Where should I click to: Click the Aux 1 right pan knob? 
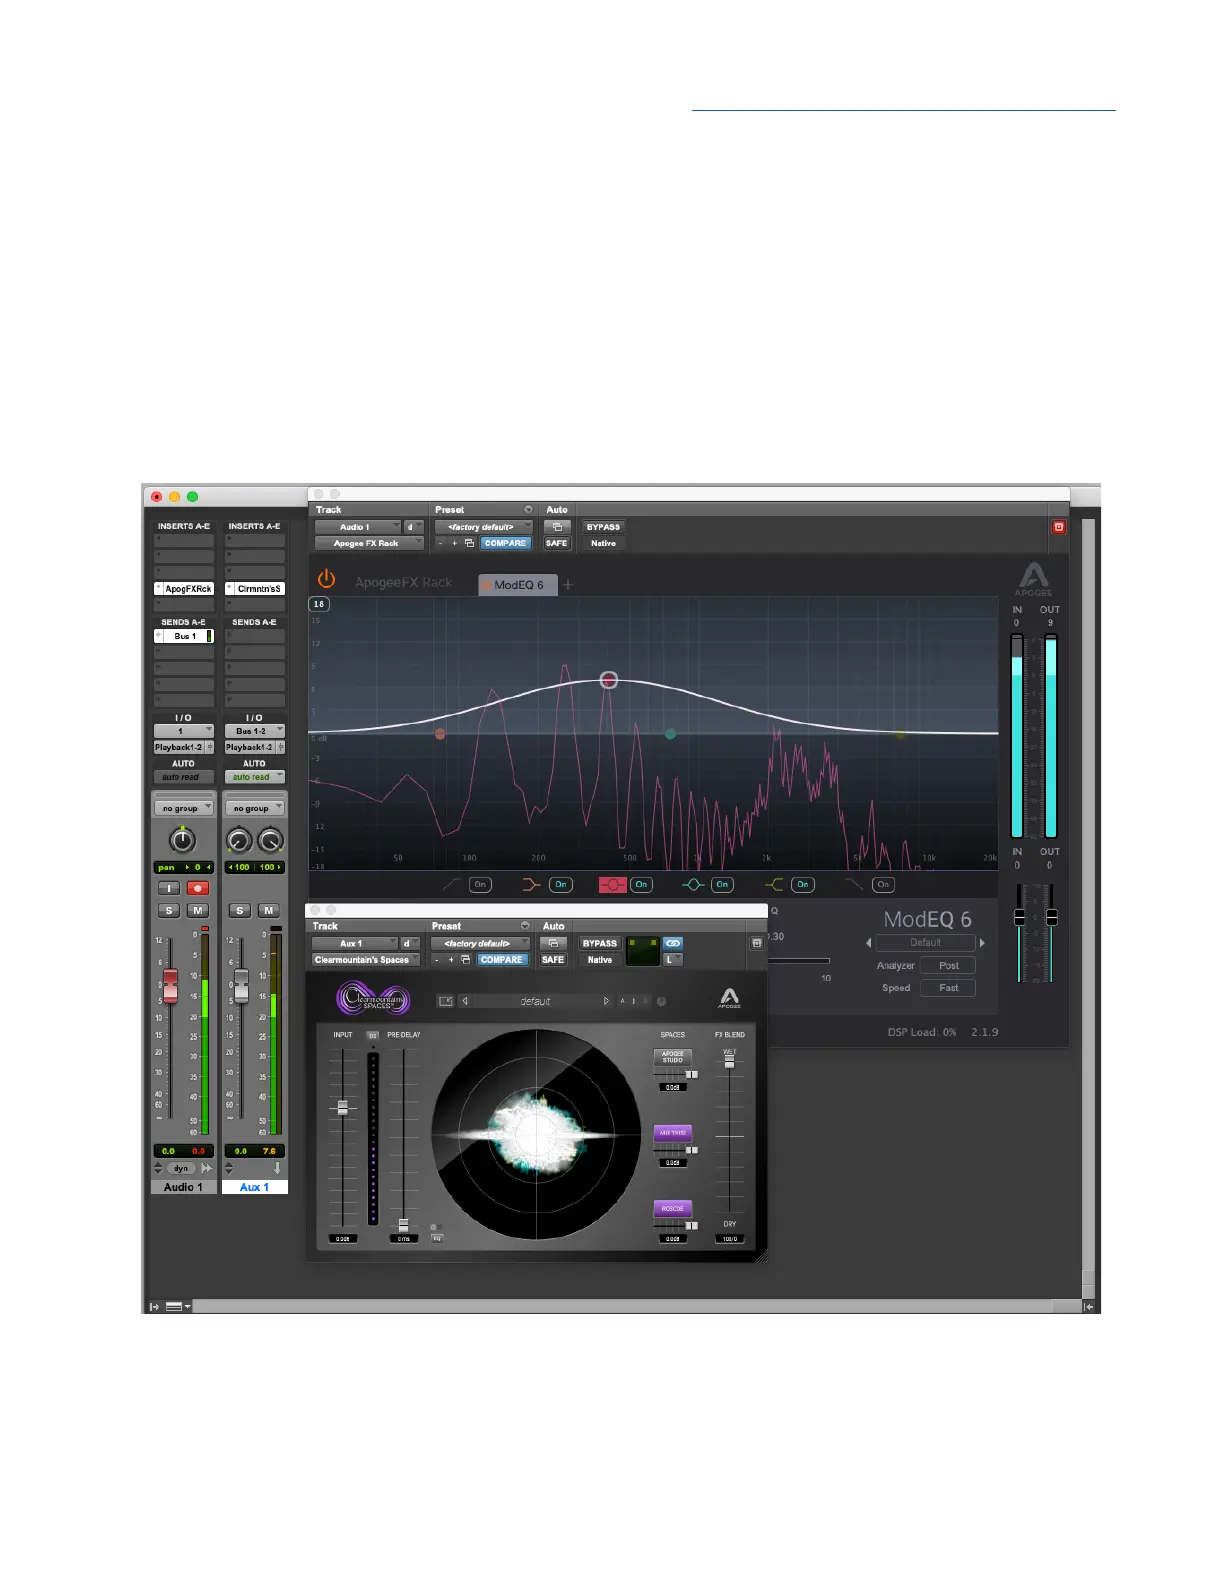(x=270, y=840)
